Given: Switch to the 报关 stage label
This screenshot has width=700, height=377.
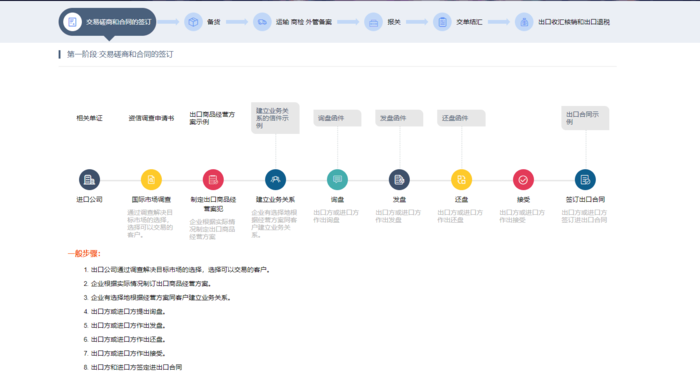Looking at the screenshot, I should click(x=394, y=22).
